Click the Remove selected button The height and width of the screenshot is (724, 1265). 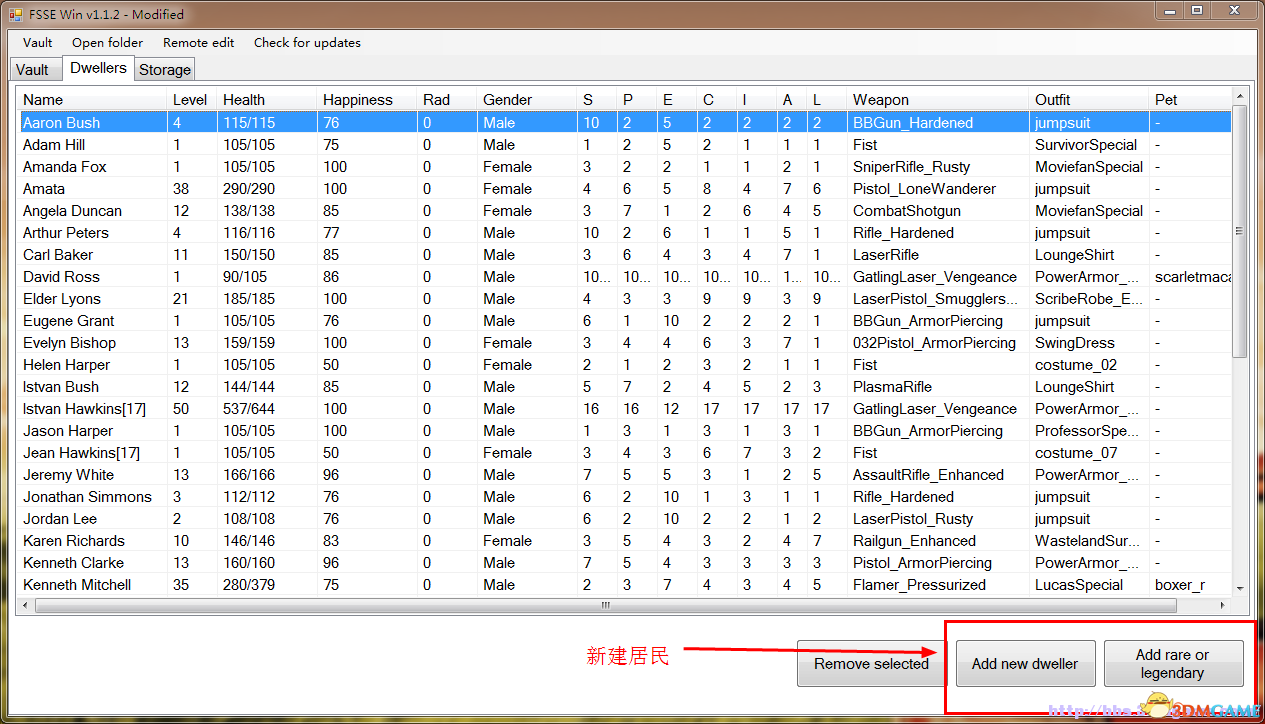tap(870, 664)
